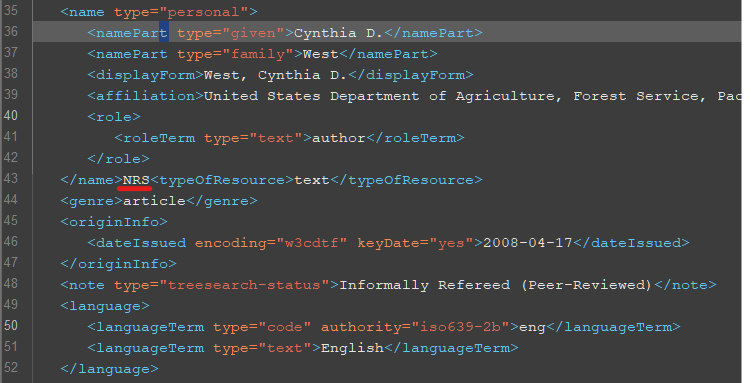The width and height of the screenshot is (751, 383).
Task: Select line number 36 in the gutter
Action: click(11, 32)
